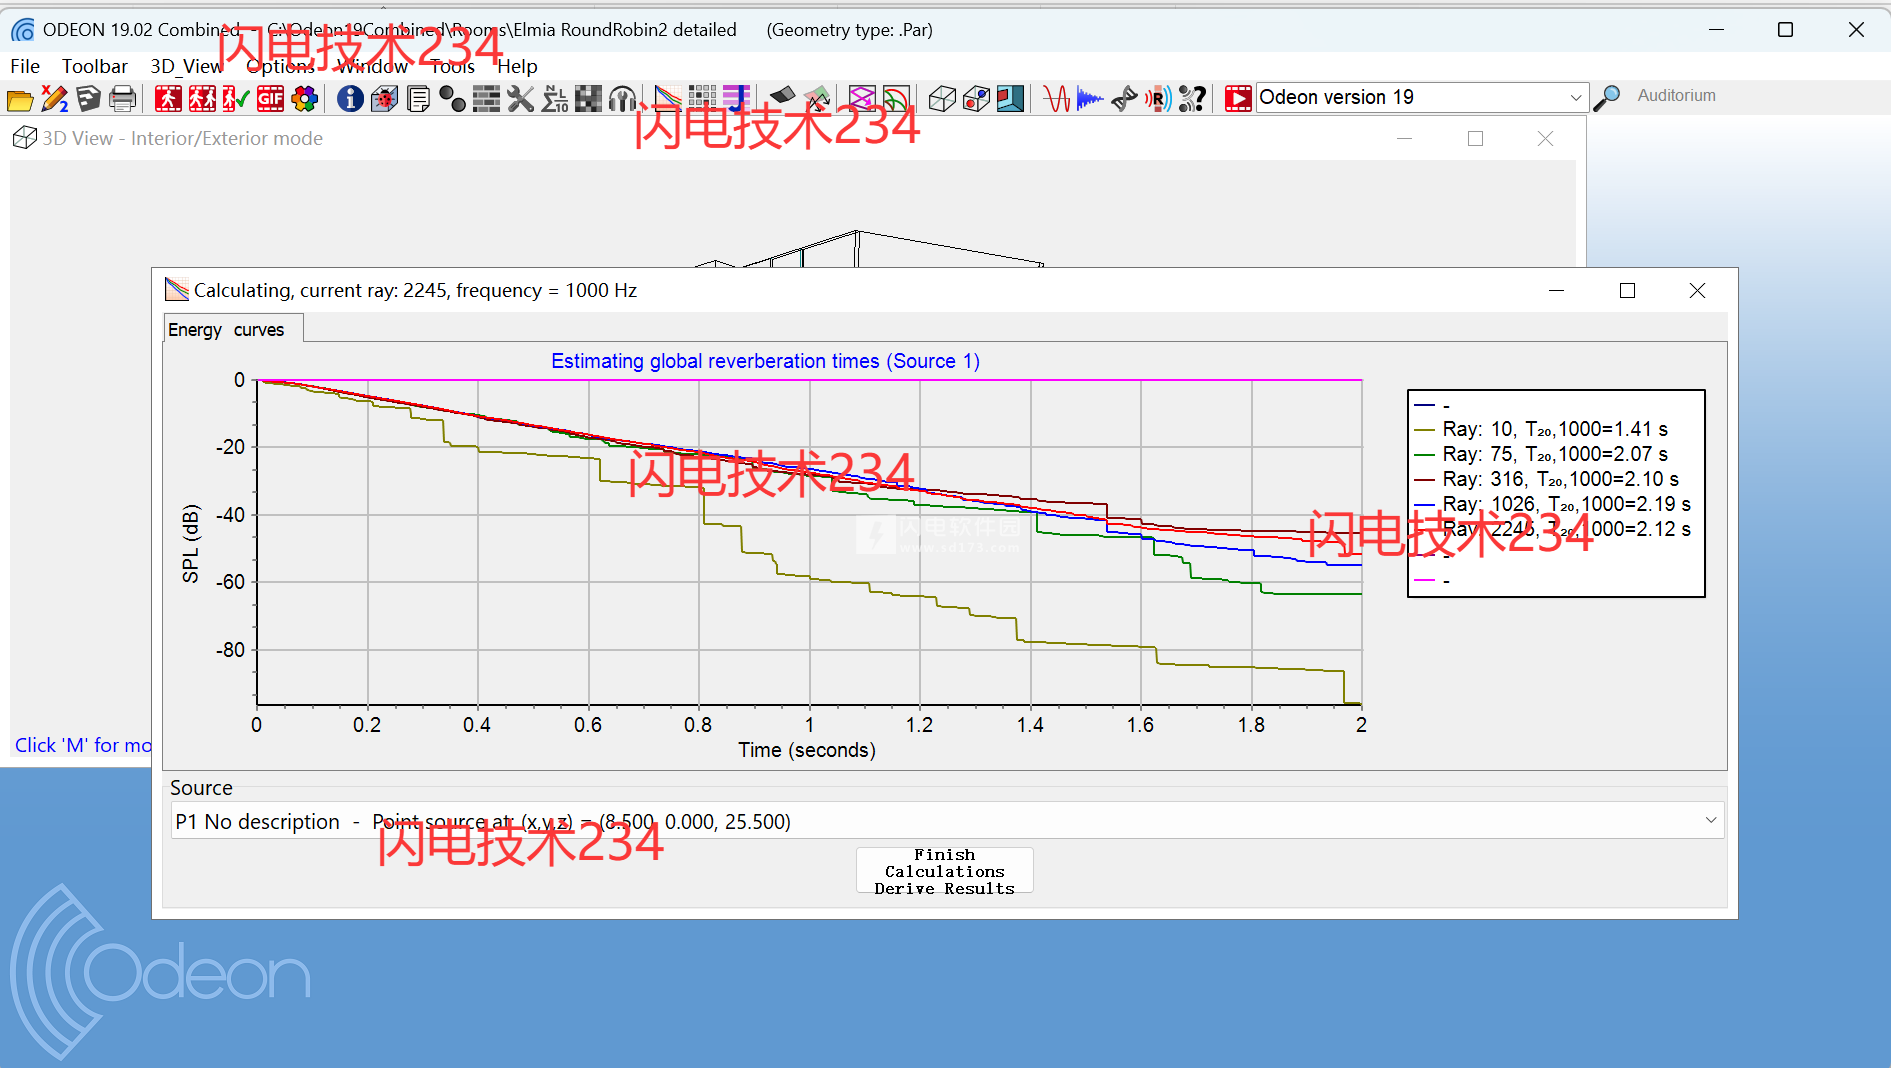Open the brick wall materials list icon
The image size is (1891, 1068).
(x=486, y=99)
